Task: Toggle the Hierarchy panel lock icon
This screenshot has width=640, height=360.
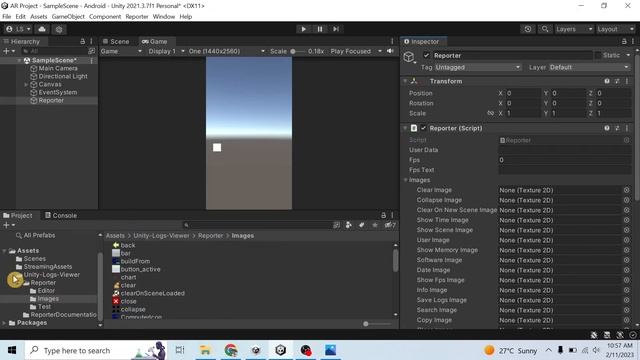Action: click(x=82, y=42)
